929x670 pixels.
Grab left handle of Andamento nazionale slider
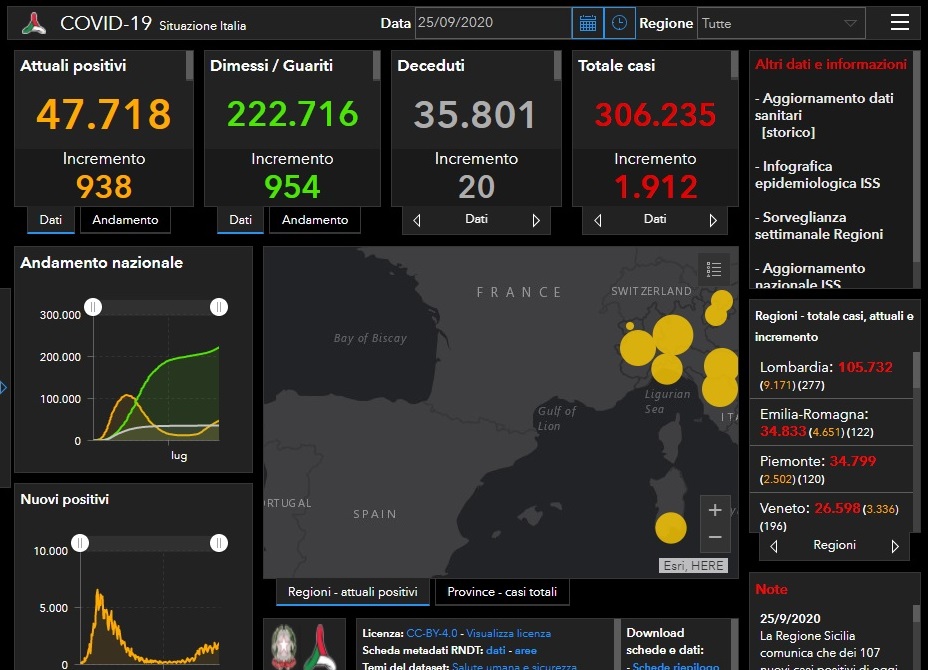(x=93, y=307)
